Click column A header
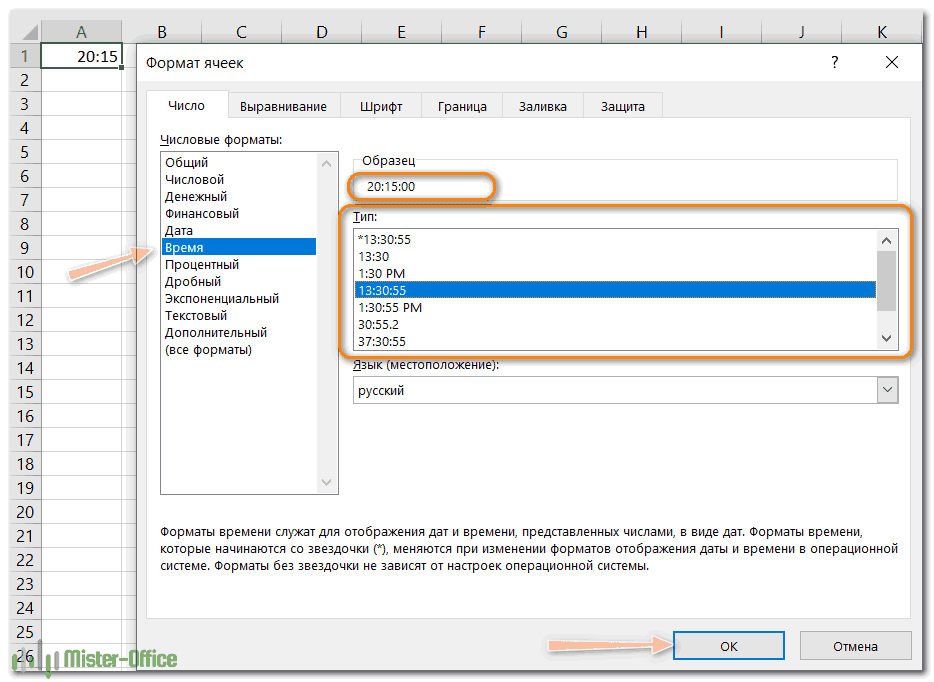This screenshot has width=934, height=682. coord(81,33)
